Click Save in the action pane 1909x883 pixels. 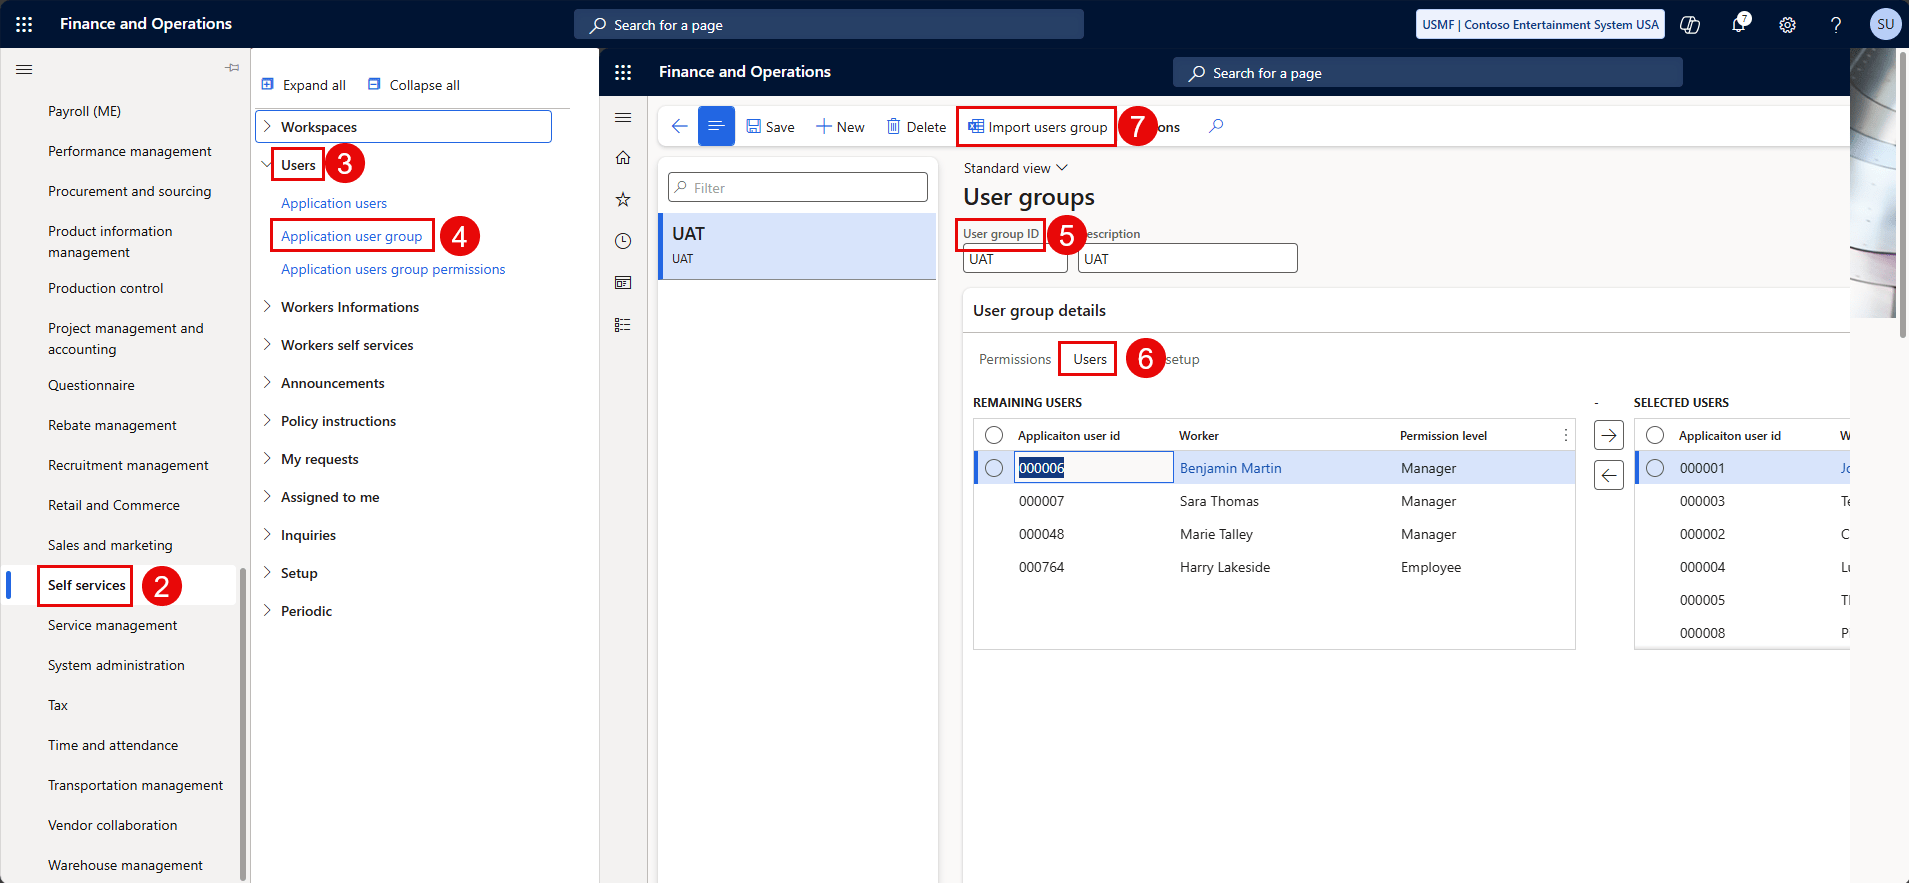[x=770, y=127]
